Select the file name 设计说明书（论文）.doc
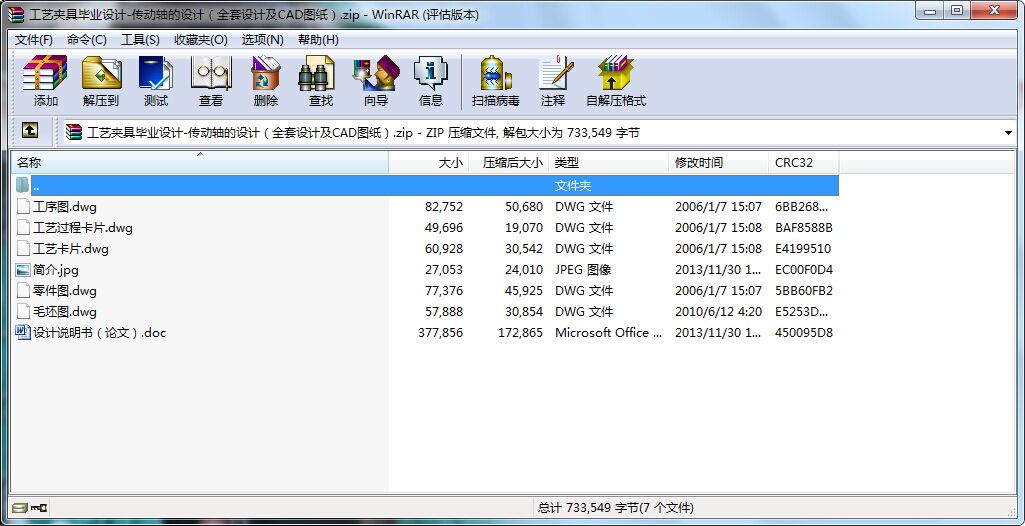Screen dimensions: 1025x526 [x=99, y=332]
